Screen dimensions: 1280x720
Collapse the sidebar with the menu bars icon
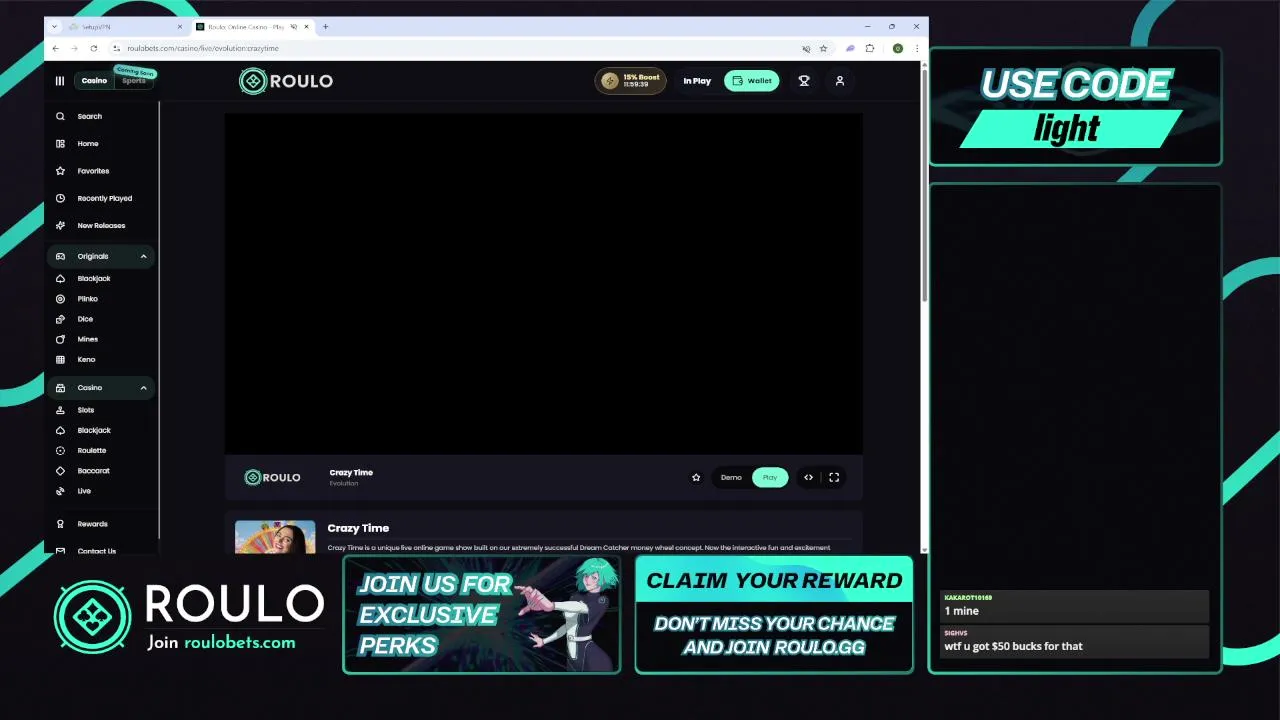[59, 81]
